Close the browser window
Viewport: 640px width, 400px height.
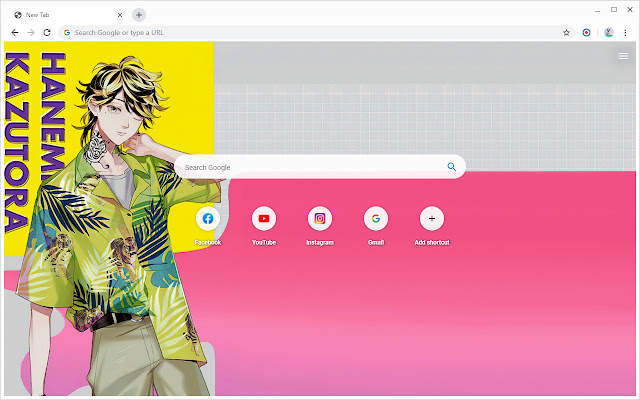click(630, 10)
